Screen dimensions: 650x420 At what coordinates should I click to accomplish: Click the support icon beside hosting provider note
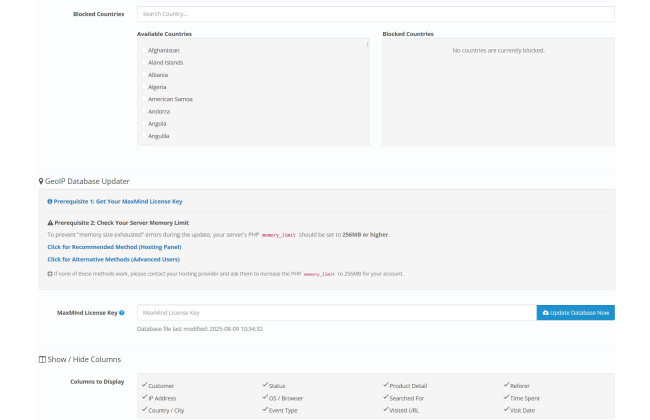[50, 274]
